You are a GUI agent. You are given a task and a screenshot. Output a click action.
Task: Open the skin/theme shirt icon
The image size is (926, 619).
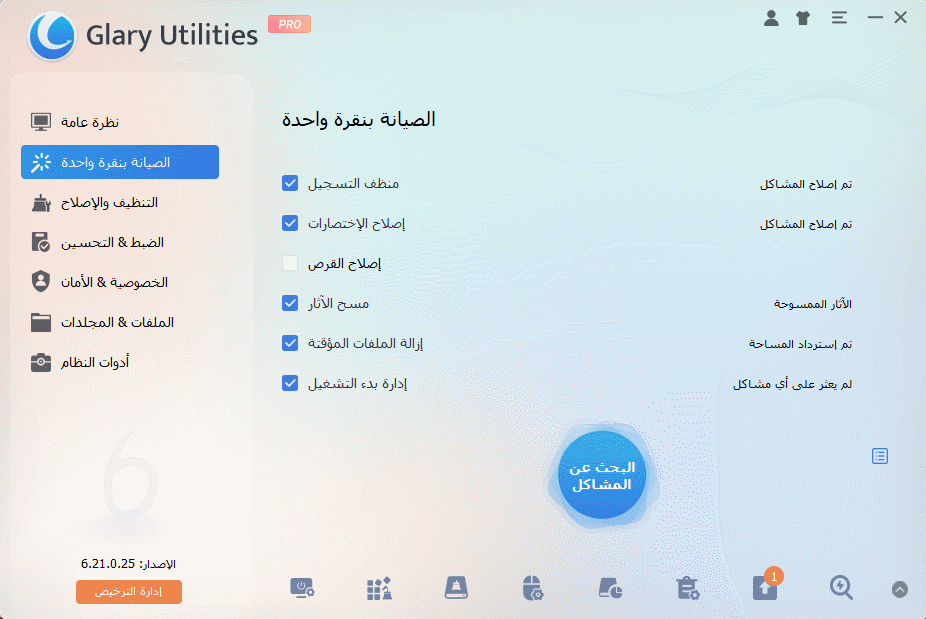click(x=803, y=18)
